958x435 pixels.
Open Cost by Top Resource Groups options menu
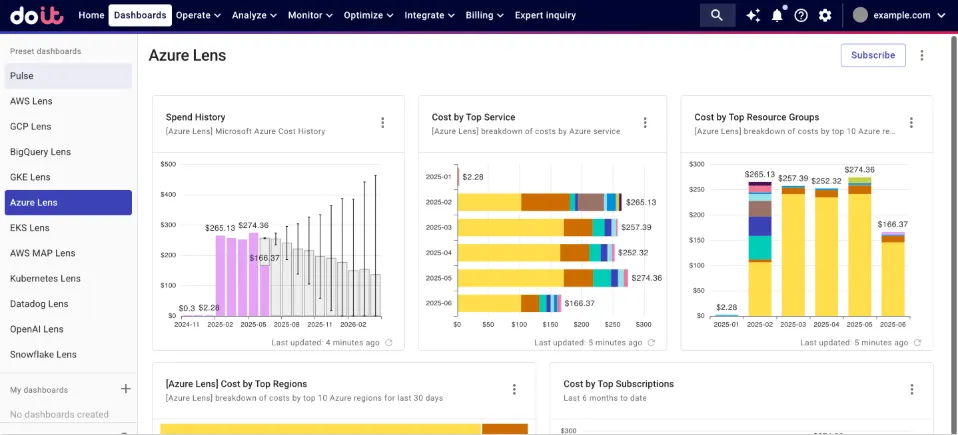click(x=911, y=123)
